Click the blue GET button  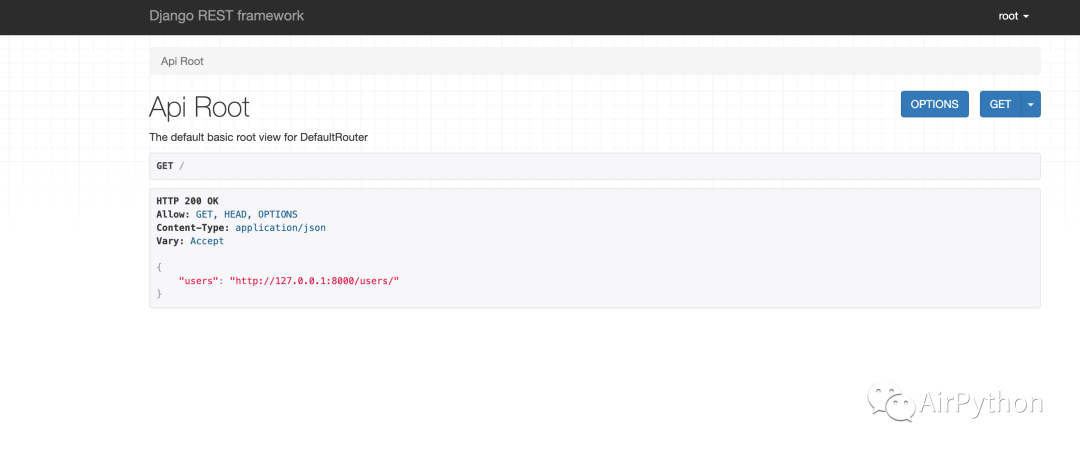1000,104
